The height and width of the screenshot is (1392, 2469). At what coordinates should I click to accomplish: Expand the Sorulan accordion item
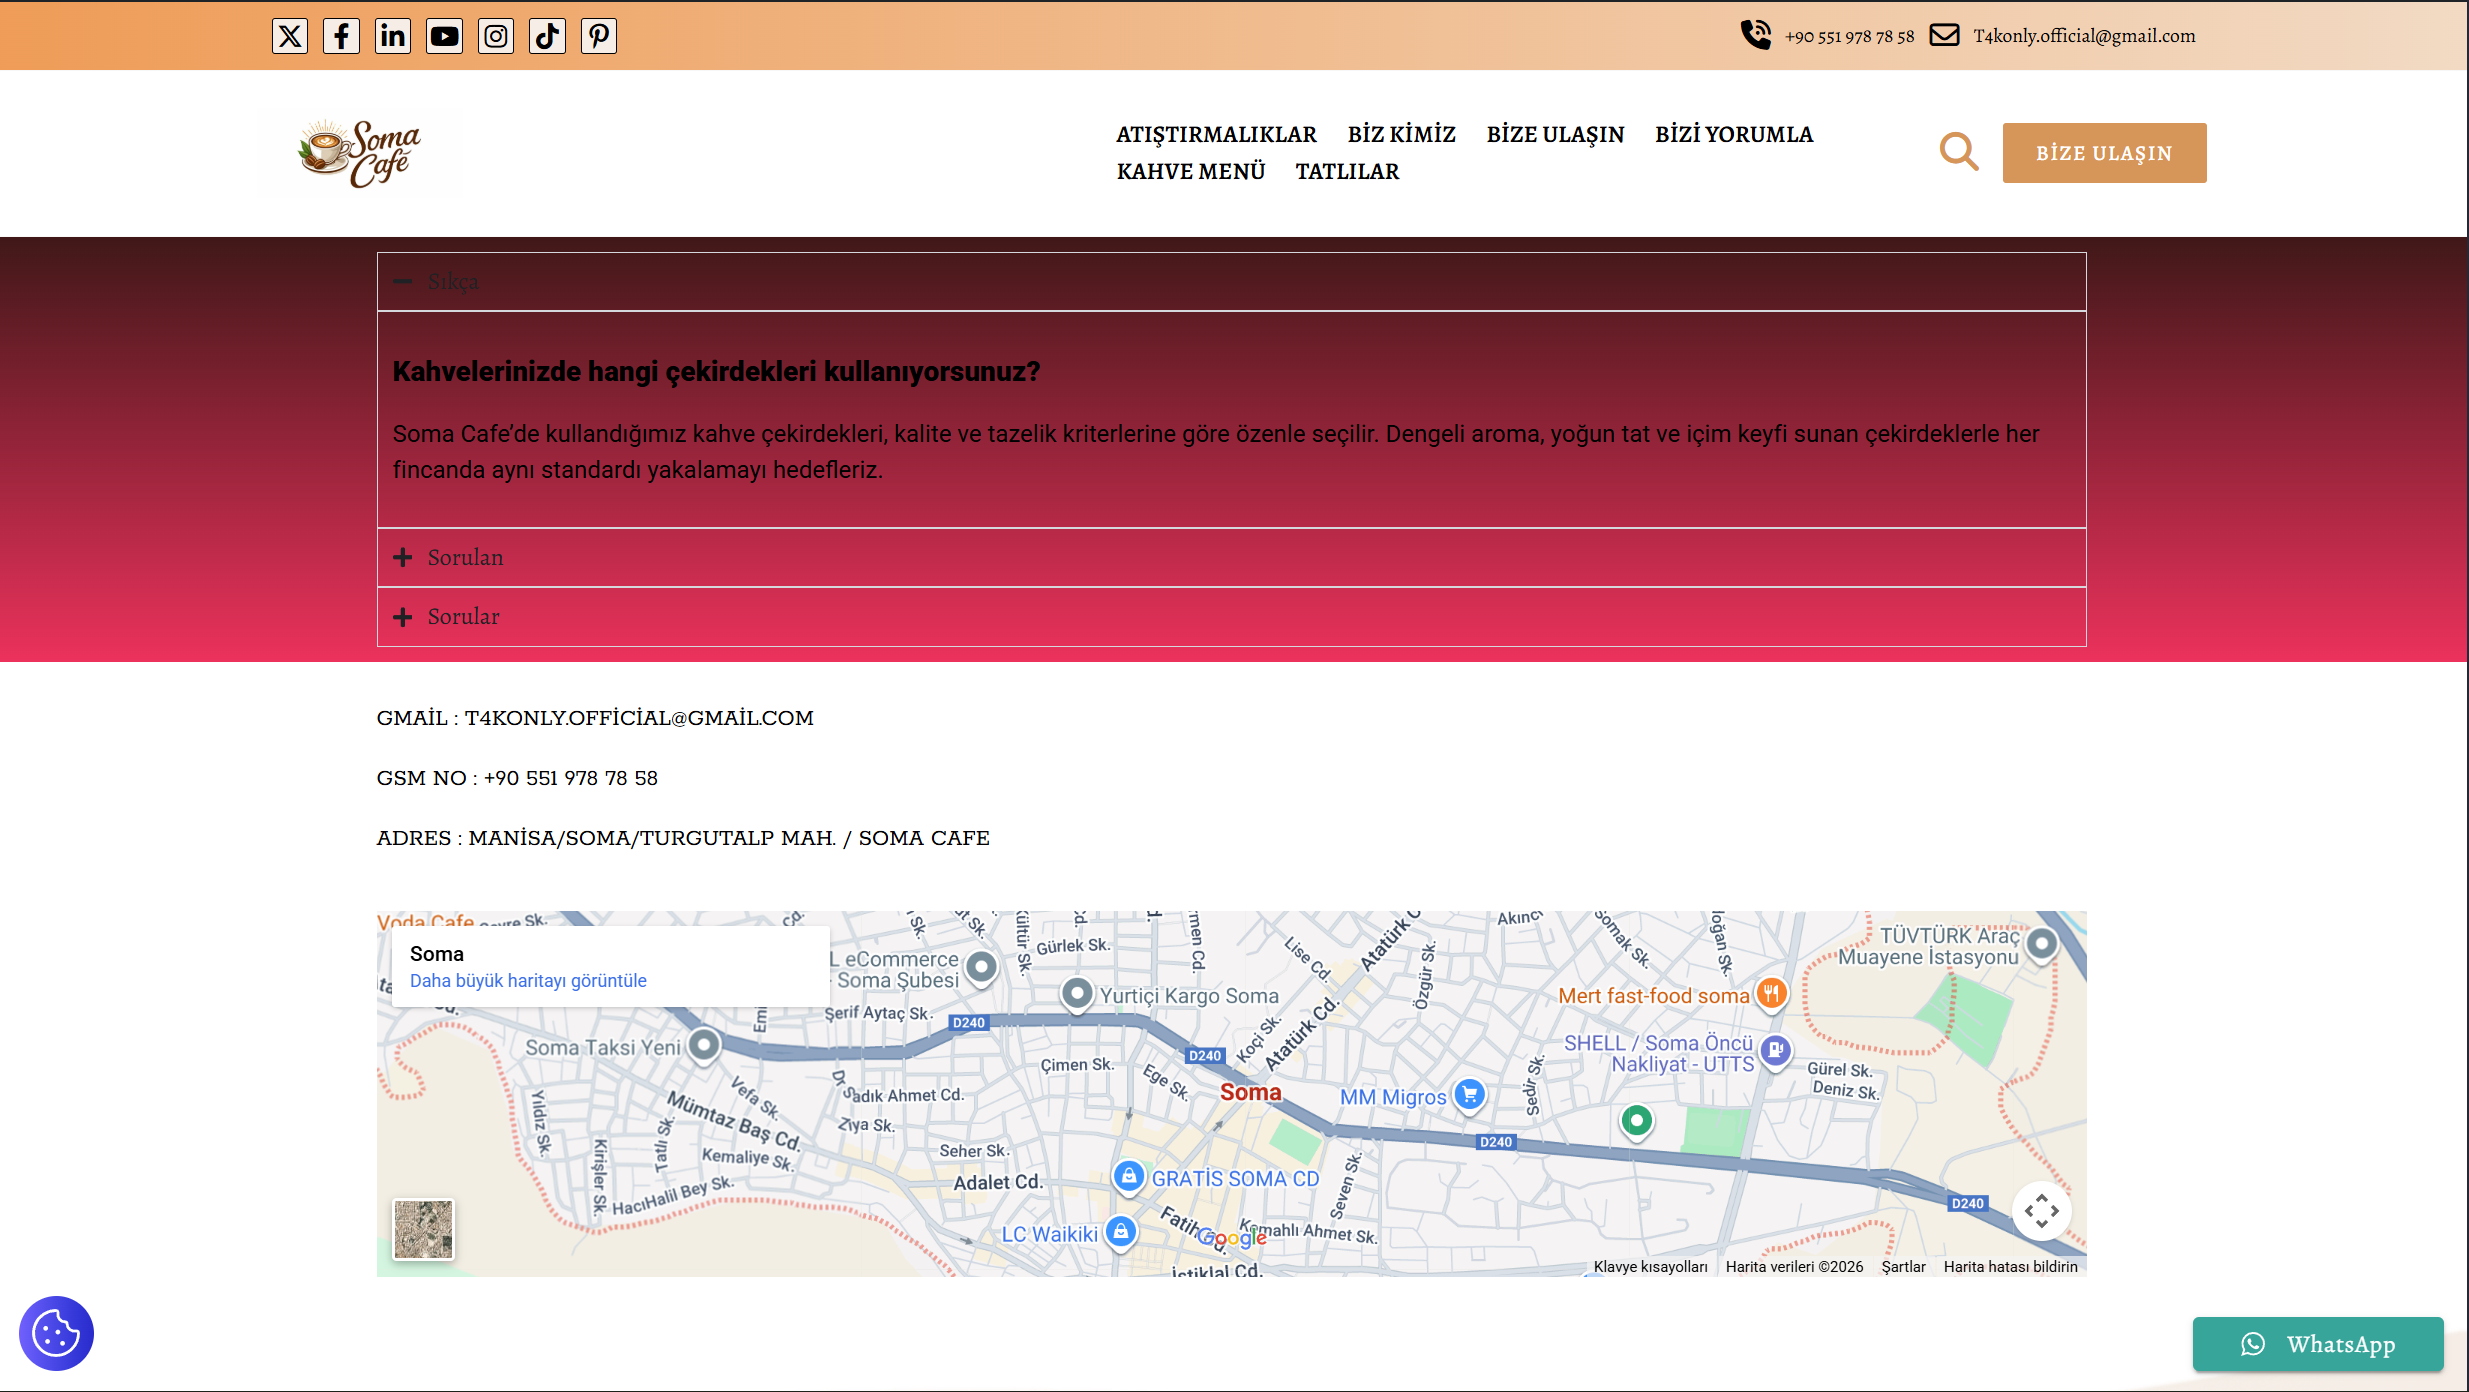click(x=464, y=558)
